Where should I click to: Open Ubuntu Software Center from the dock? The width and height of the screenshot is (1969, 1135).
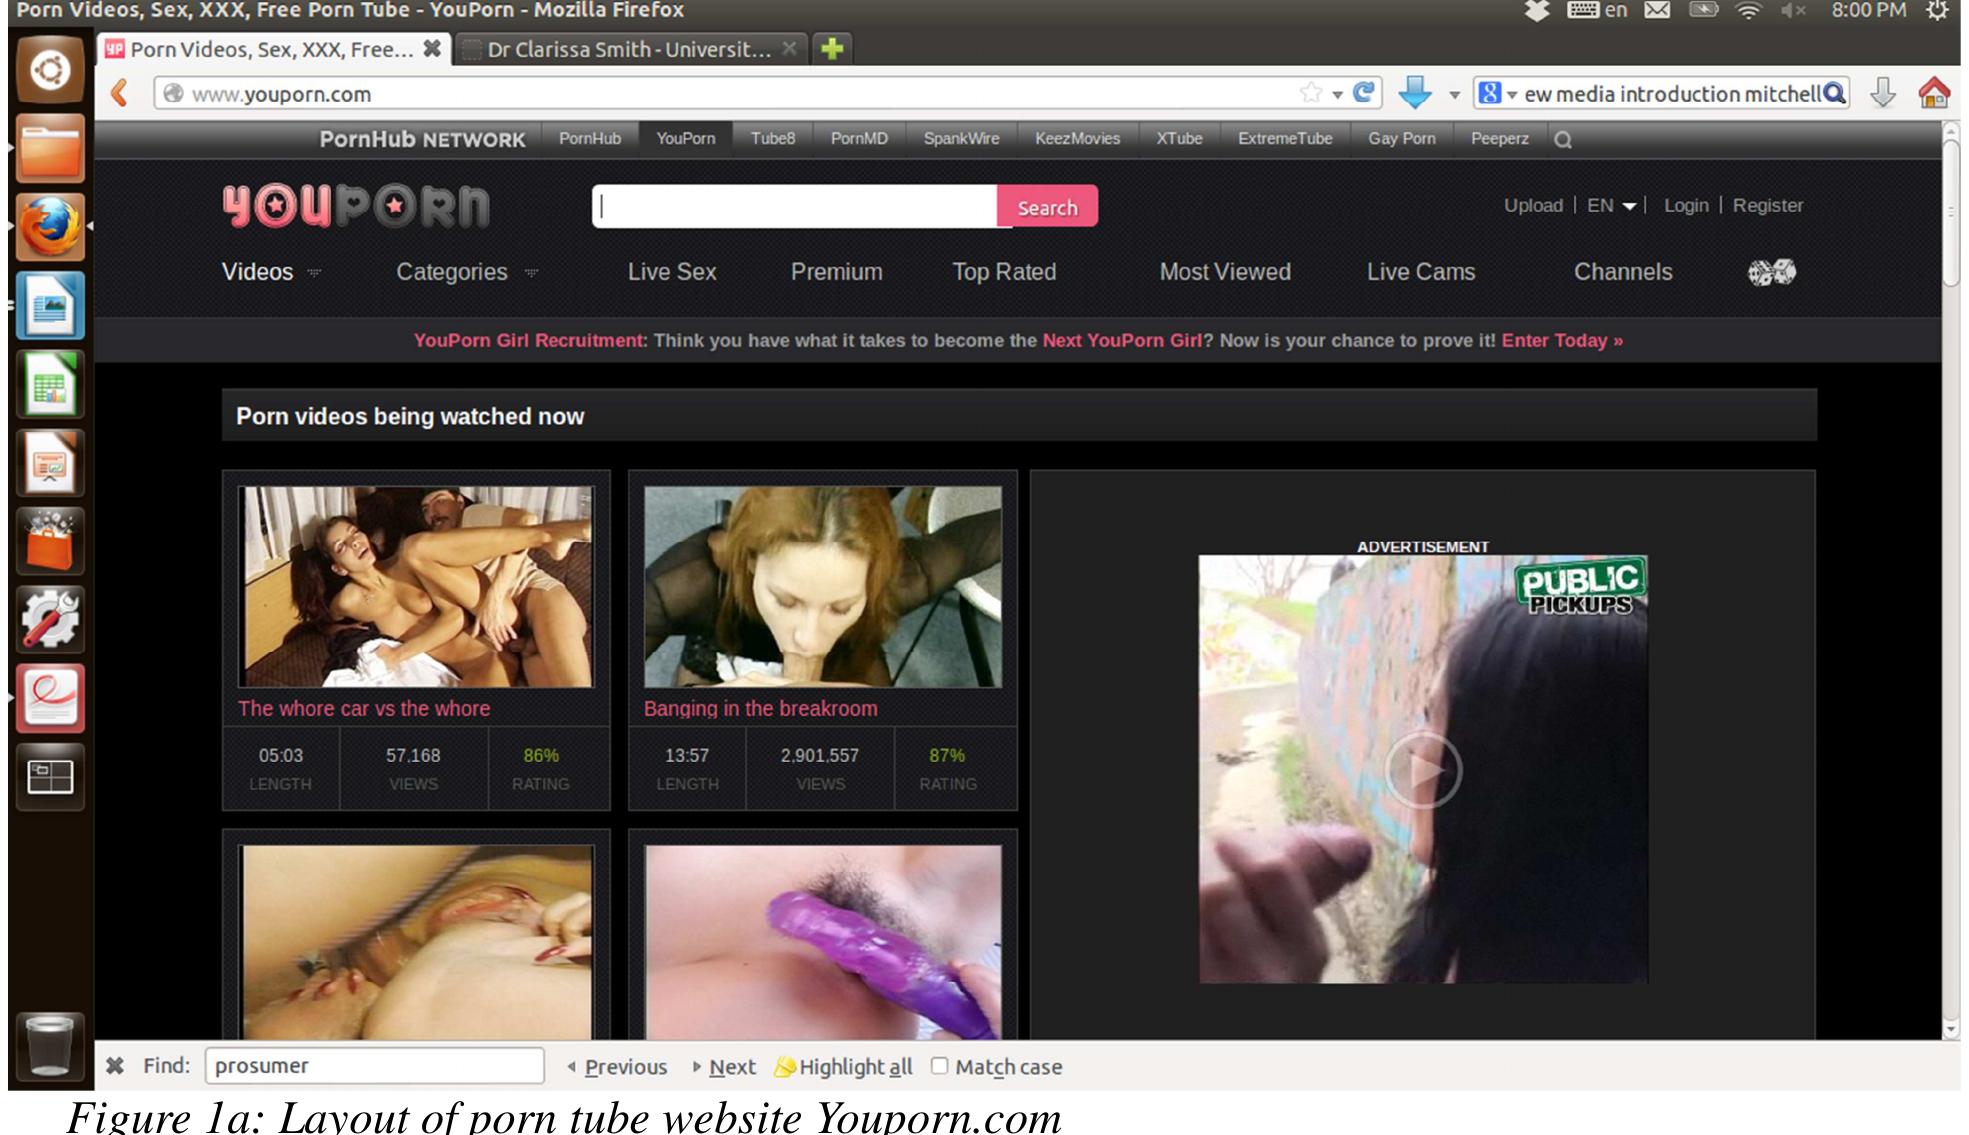50,541
